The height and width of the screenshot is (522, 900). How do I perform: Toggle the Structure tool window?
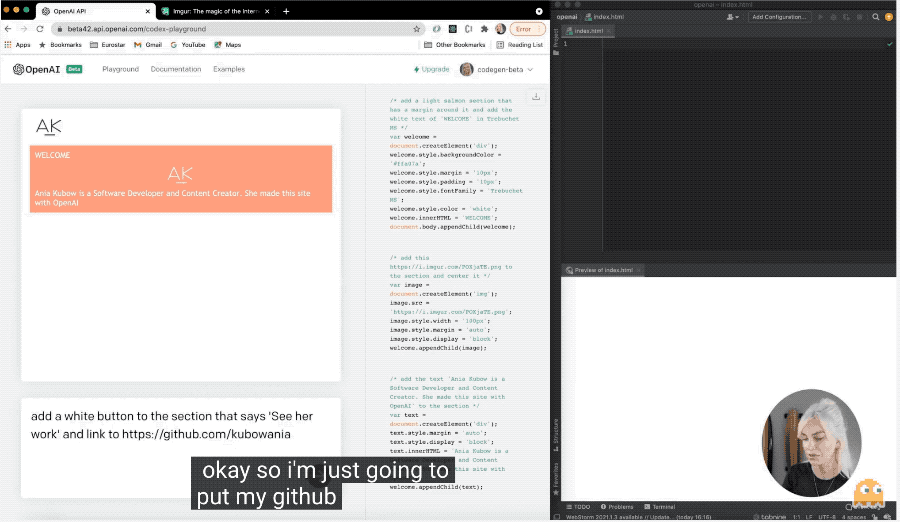point(556,432)
